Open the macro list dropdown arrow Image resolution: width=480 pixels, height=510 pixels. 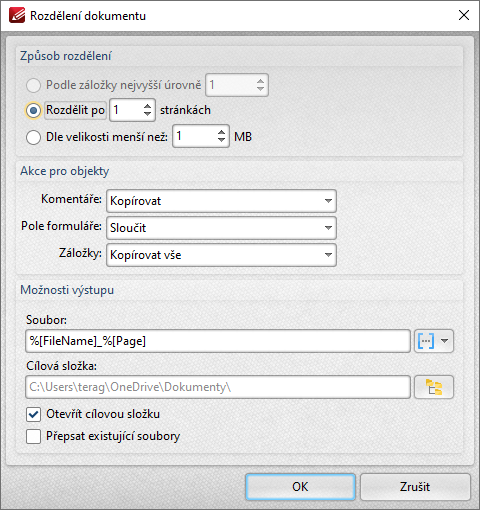point(444,341)
